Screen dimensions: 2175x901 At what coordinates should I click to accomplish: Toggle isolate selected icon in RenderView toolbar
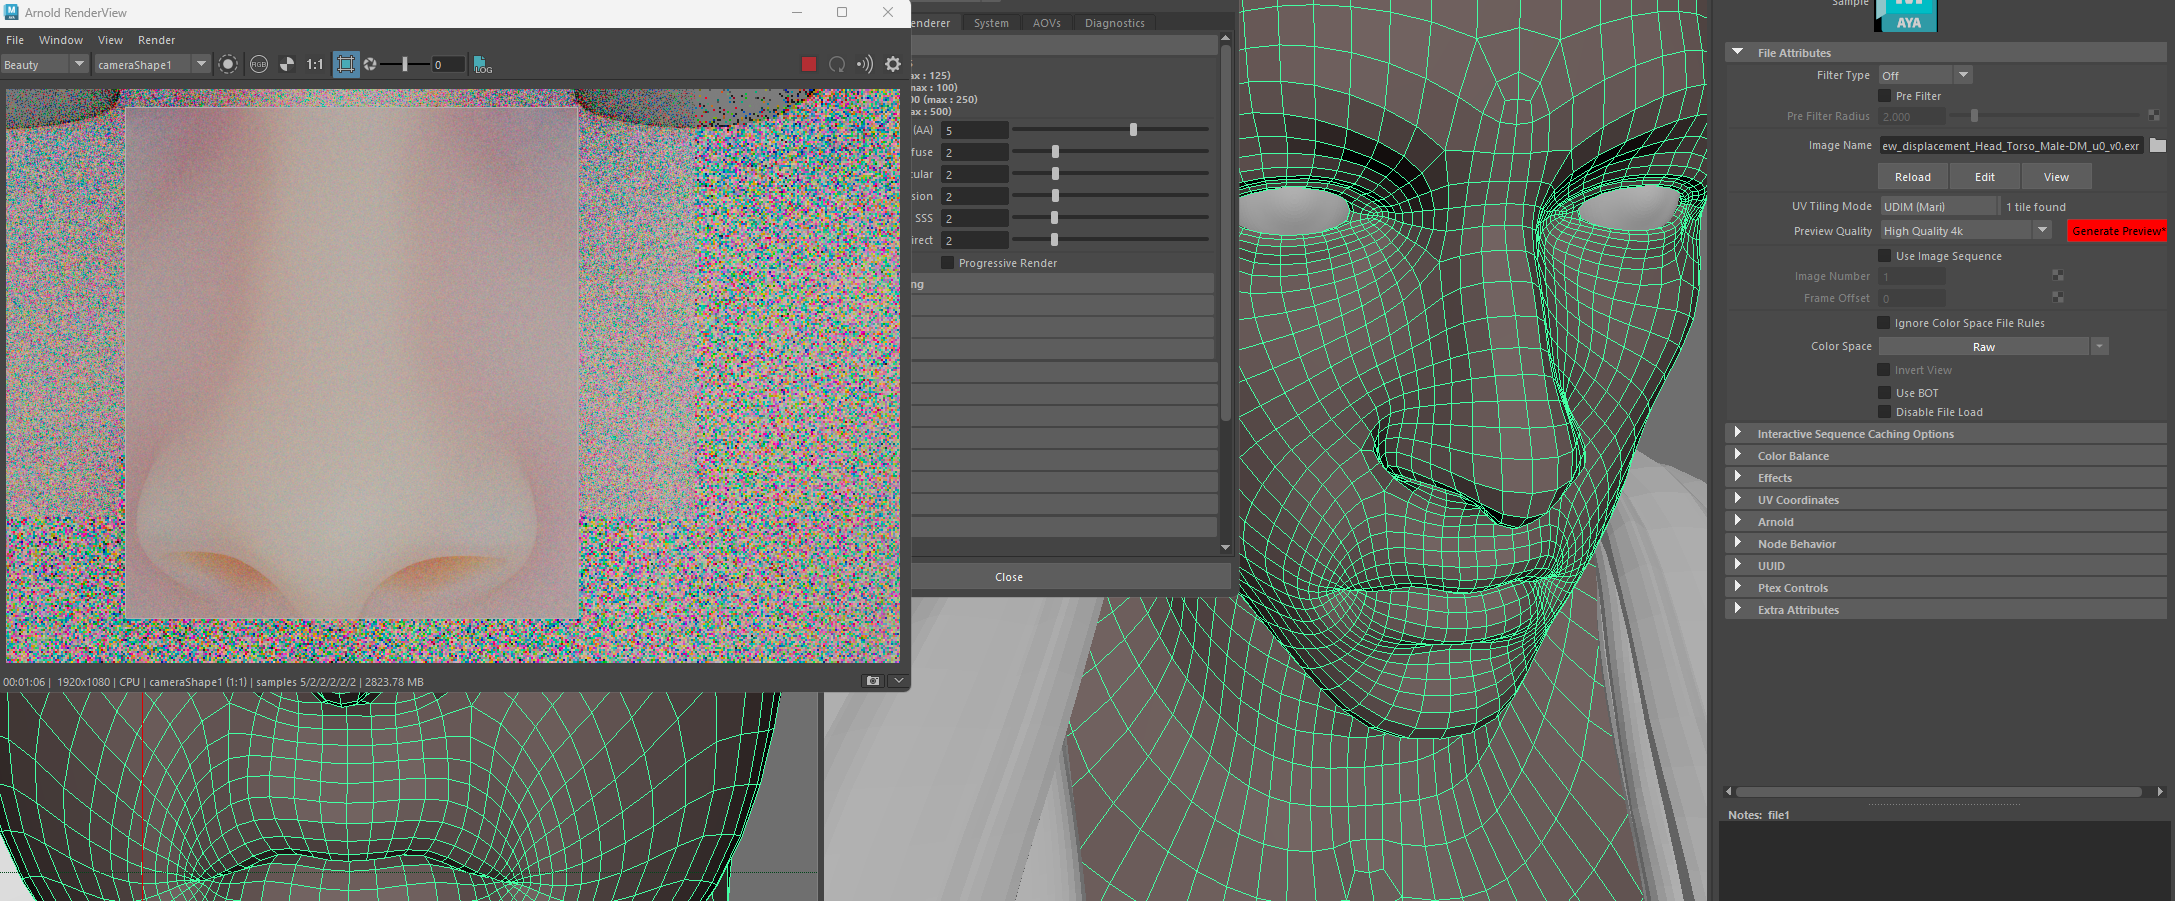[x=228, y=64]
